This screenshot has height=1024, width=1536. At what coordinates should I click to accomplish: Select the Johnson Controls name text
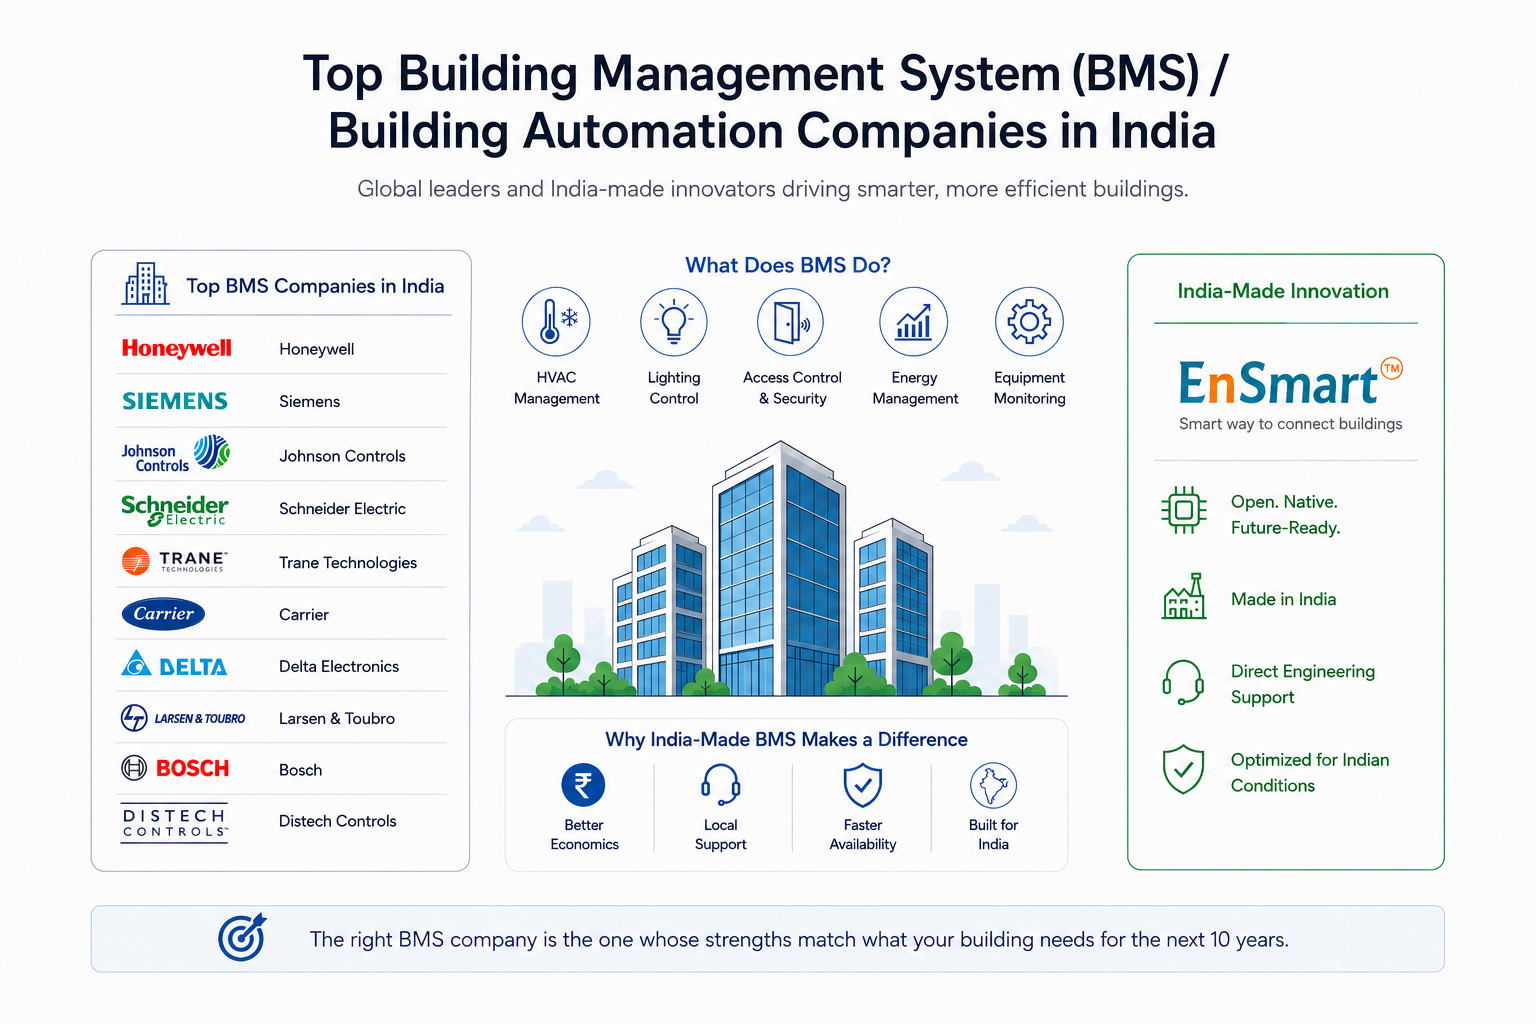(x=342, y=456)
